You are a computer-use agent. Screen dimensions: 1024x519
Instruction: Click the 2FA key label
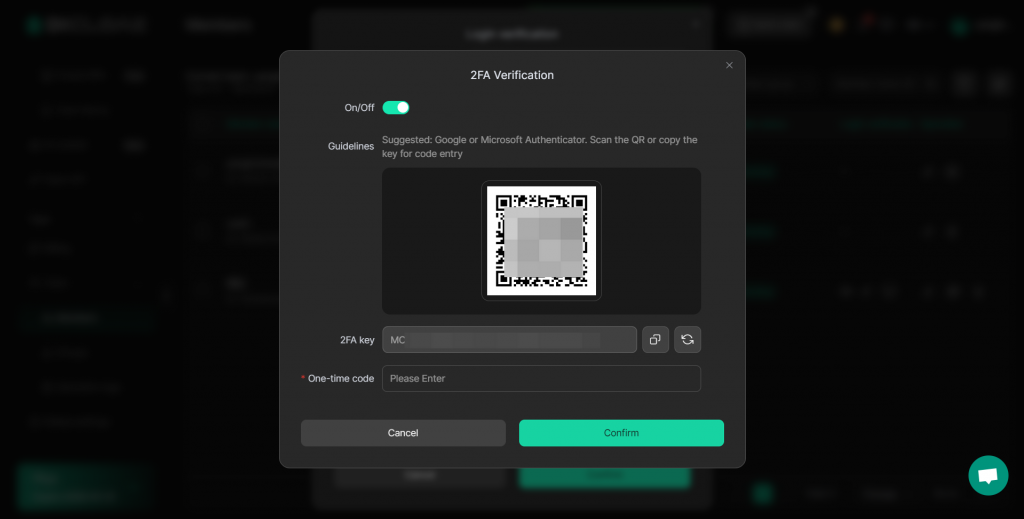pyautogui.click(x=357, y=340)
